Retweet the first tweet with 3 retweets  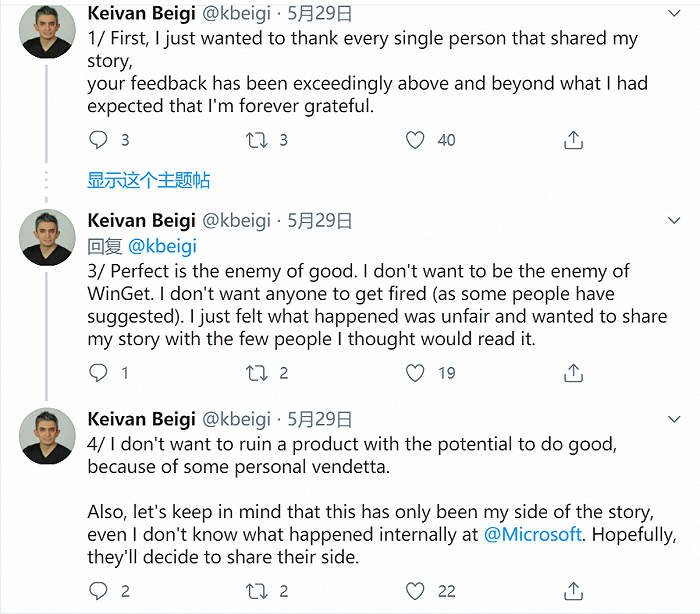click(x=257, y=141)
